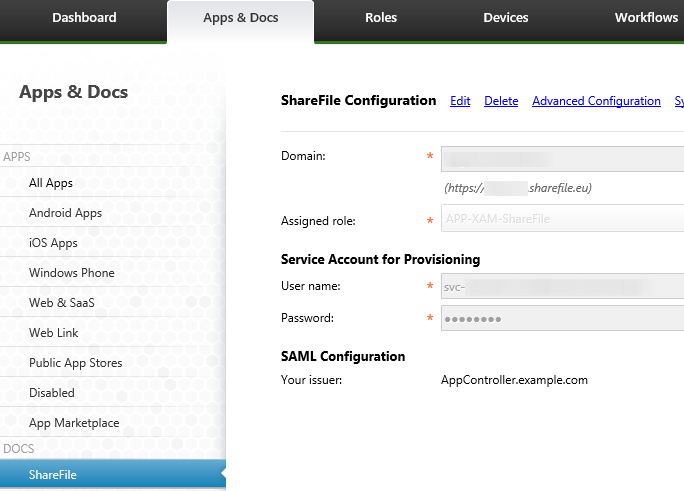Click Service Account for Provisioning heading

(380, 259)
